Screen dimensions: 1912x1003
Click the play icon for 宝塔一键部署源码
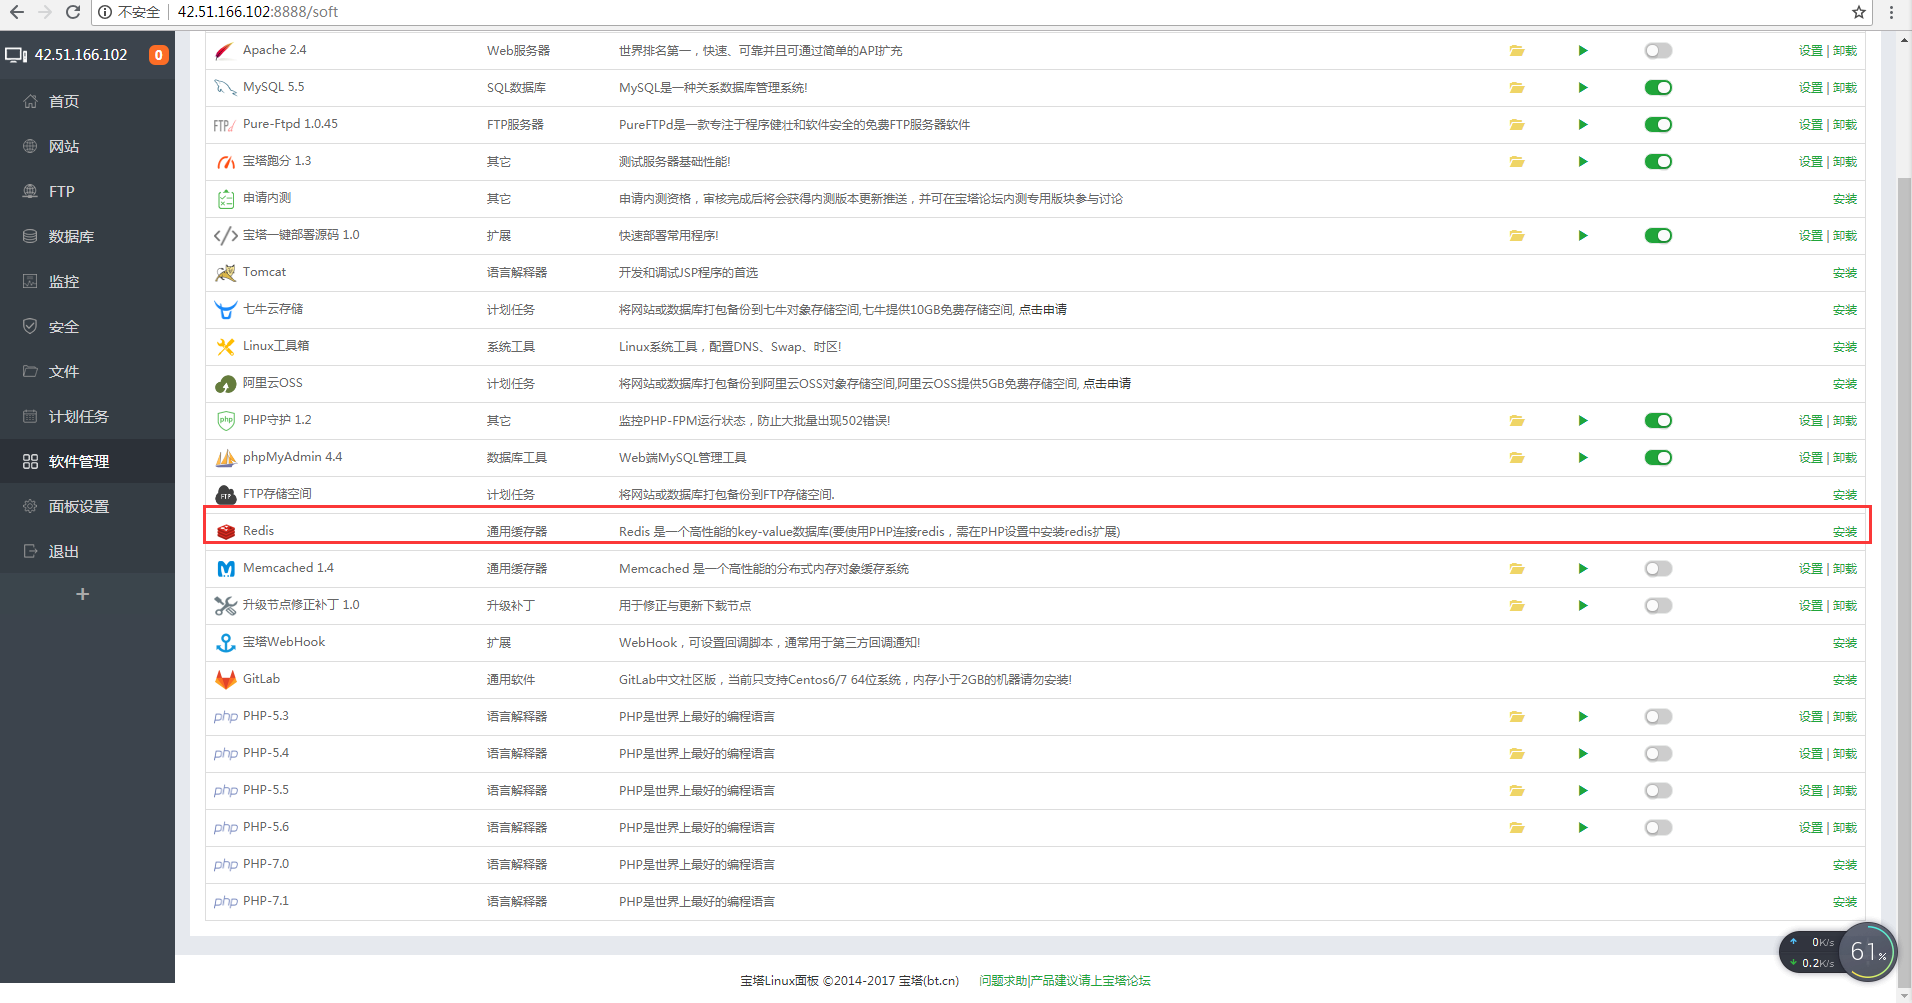click(1583, 236)
